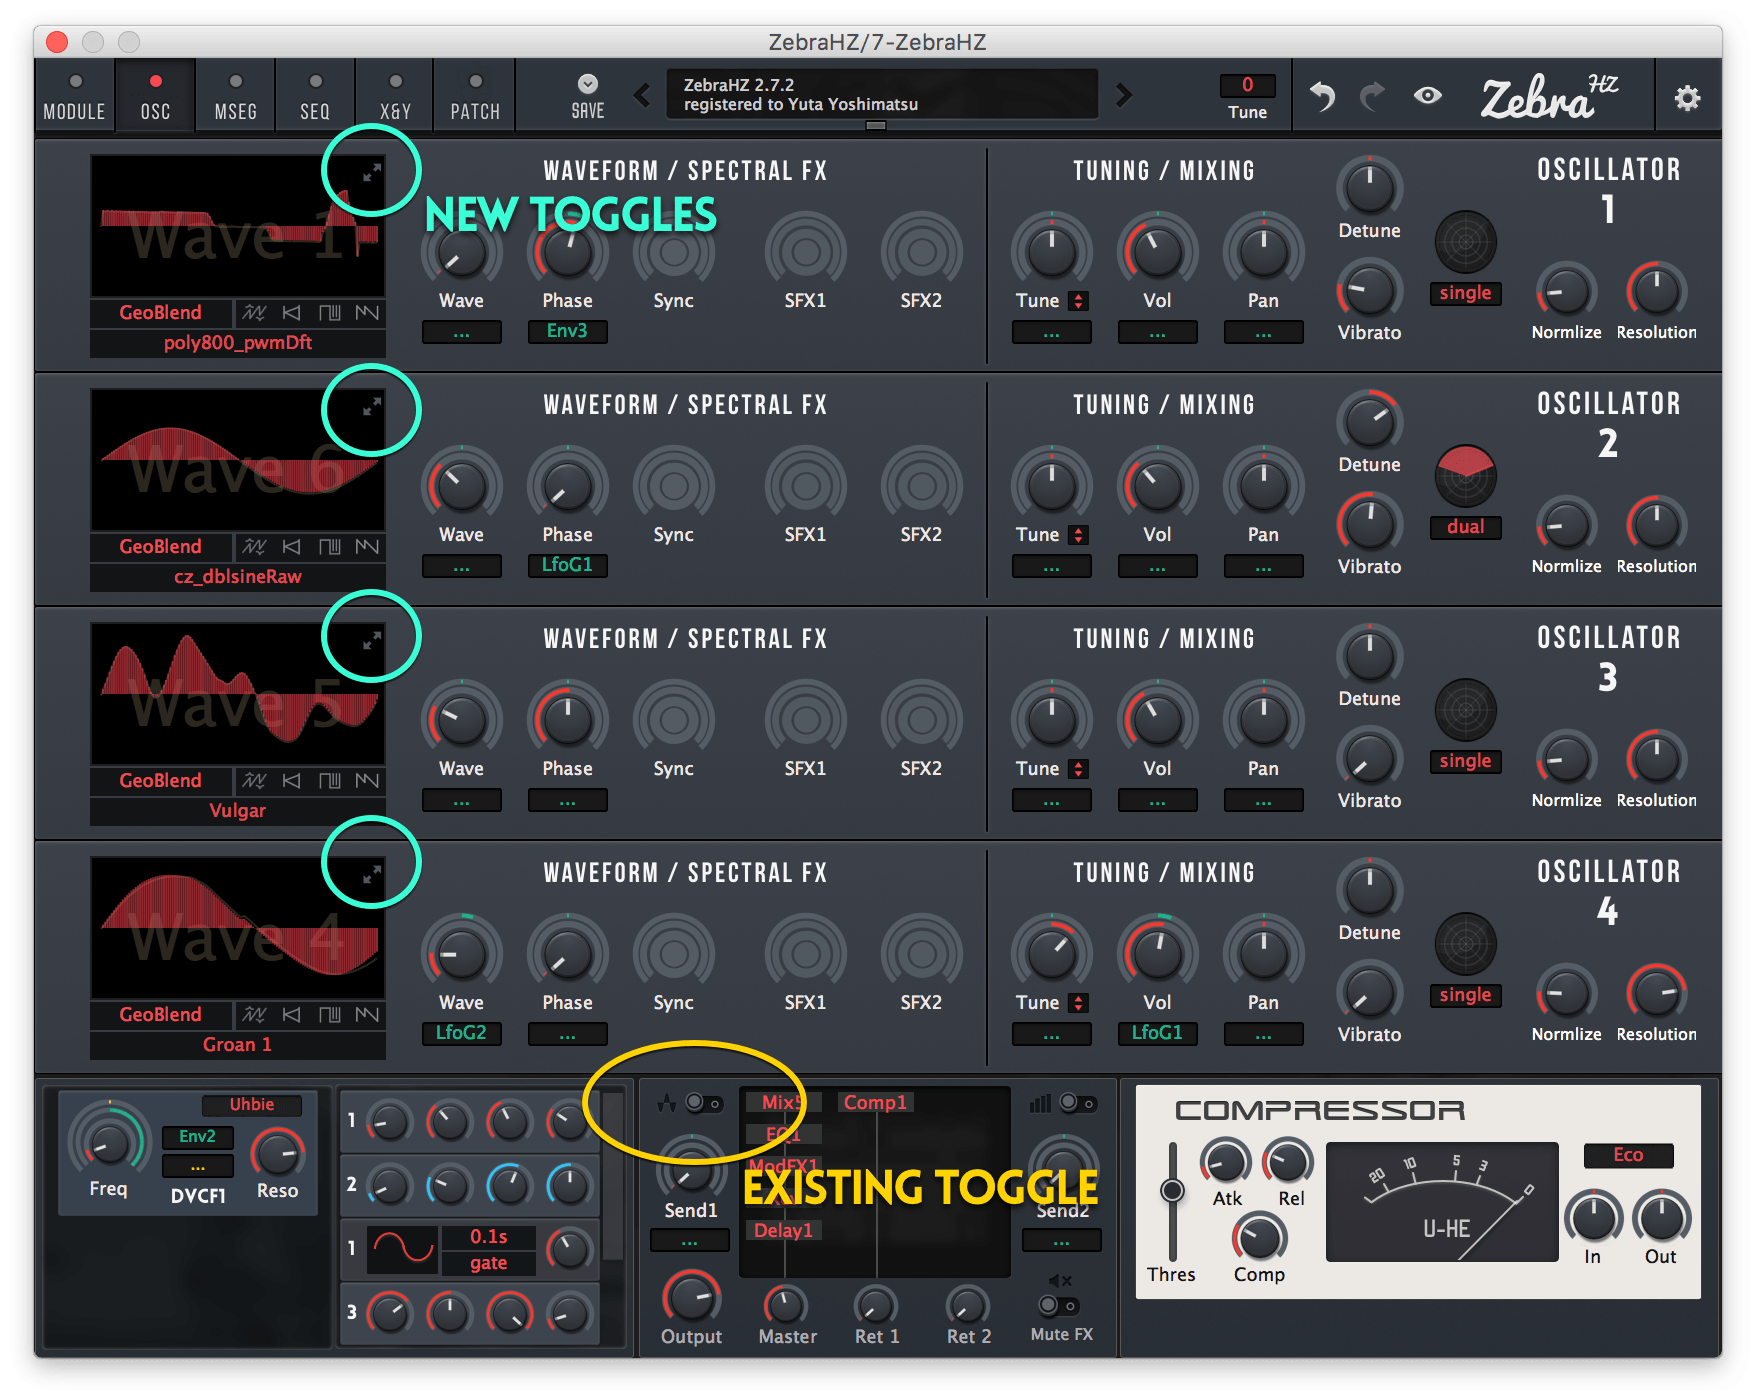Click the SAVE button

(x=588, y=96)
